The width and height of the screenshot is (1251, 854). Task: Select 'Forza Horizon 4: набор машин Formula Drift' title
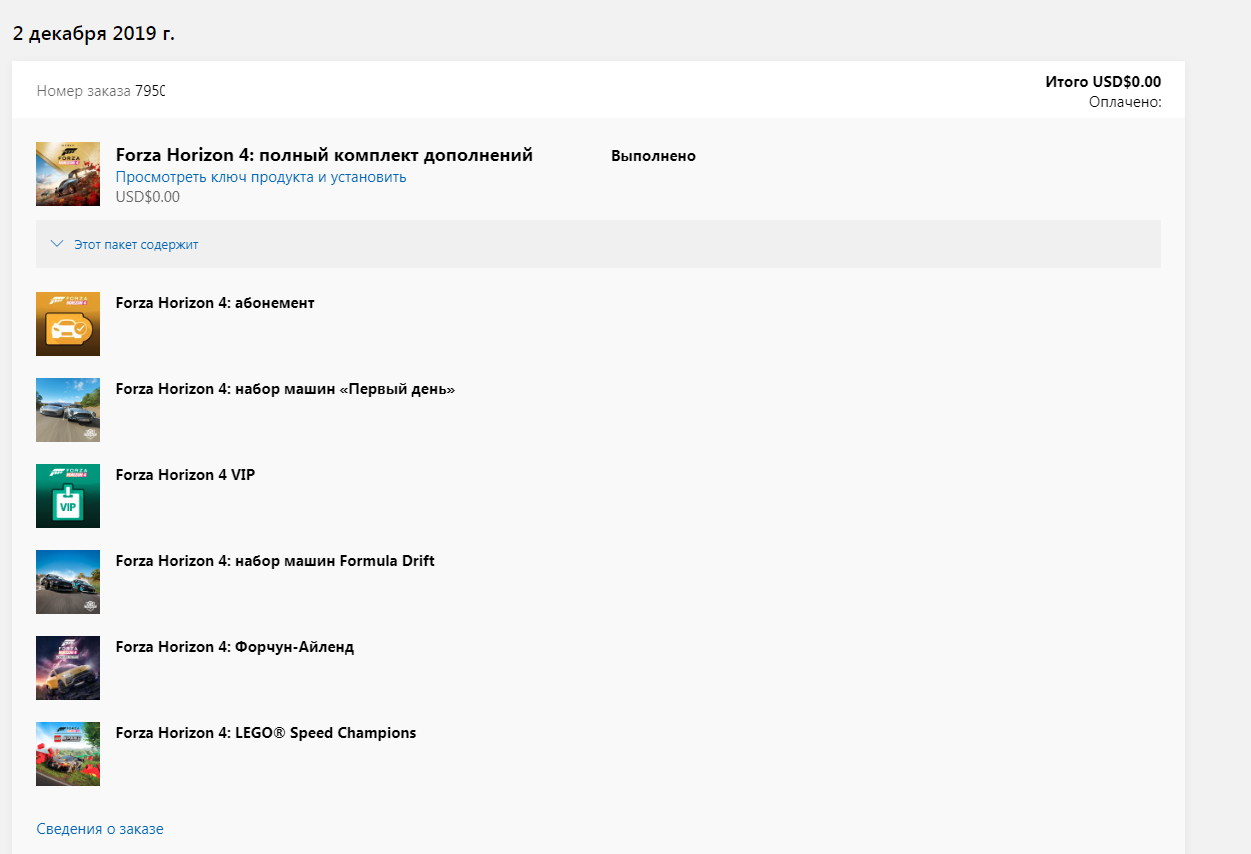275,561
